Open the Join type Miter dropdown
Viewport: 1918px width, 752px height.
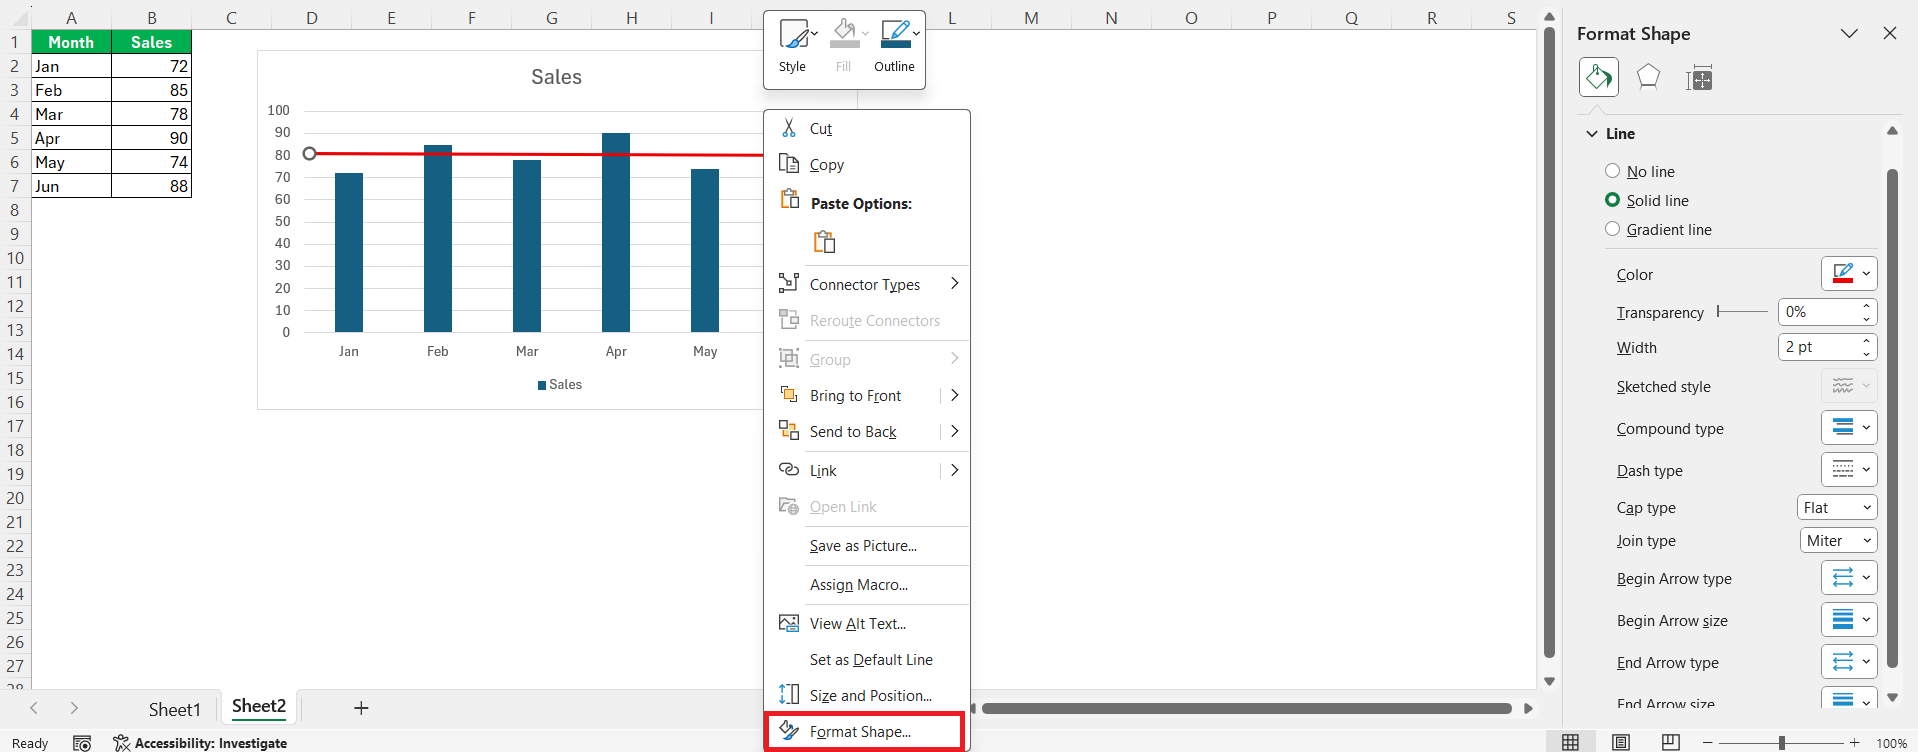[x=1839, y=540]
